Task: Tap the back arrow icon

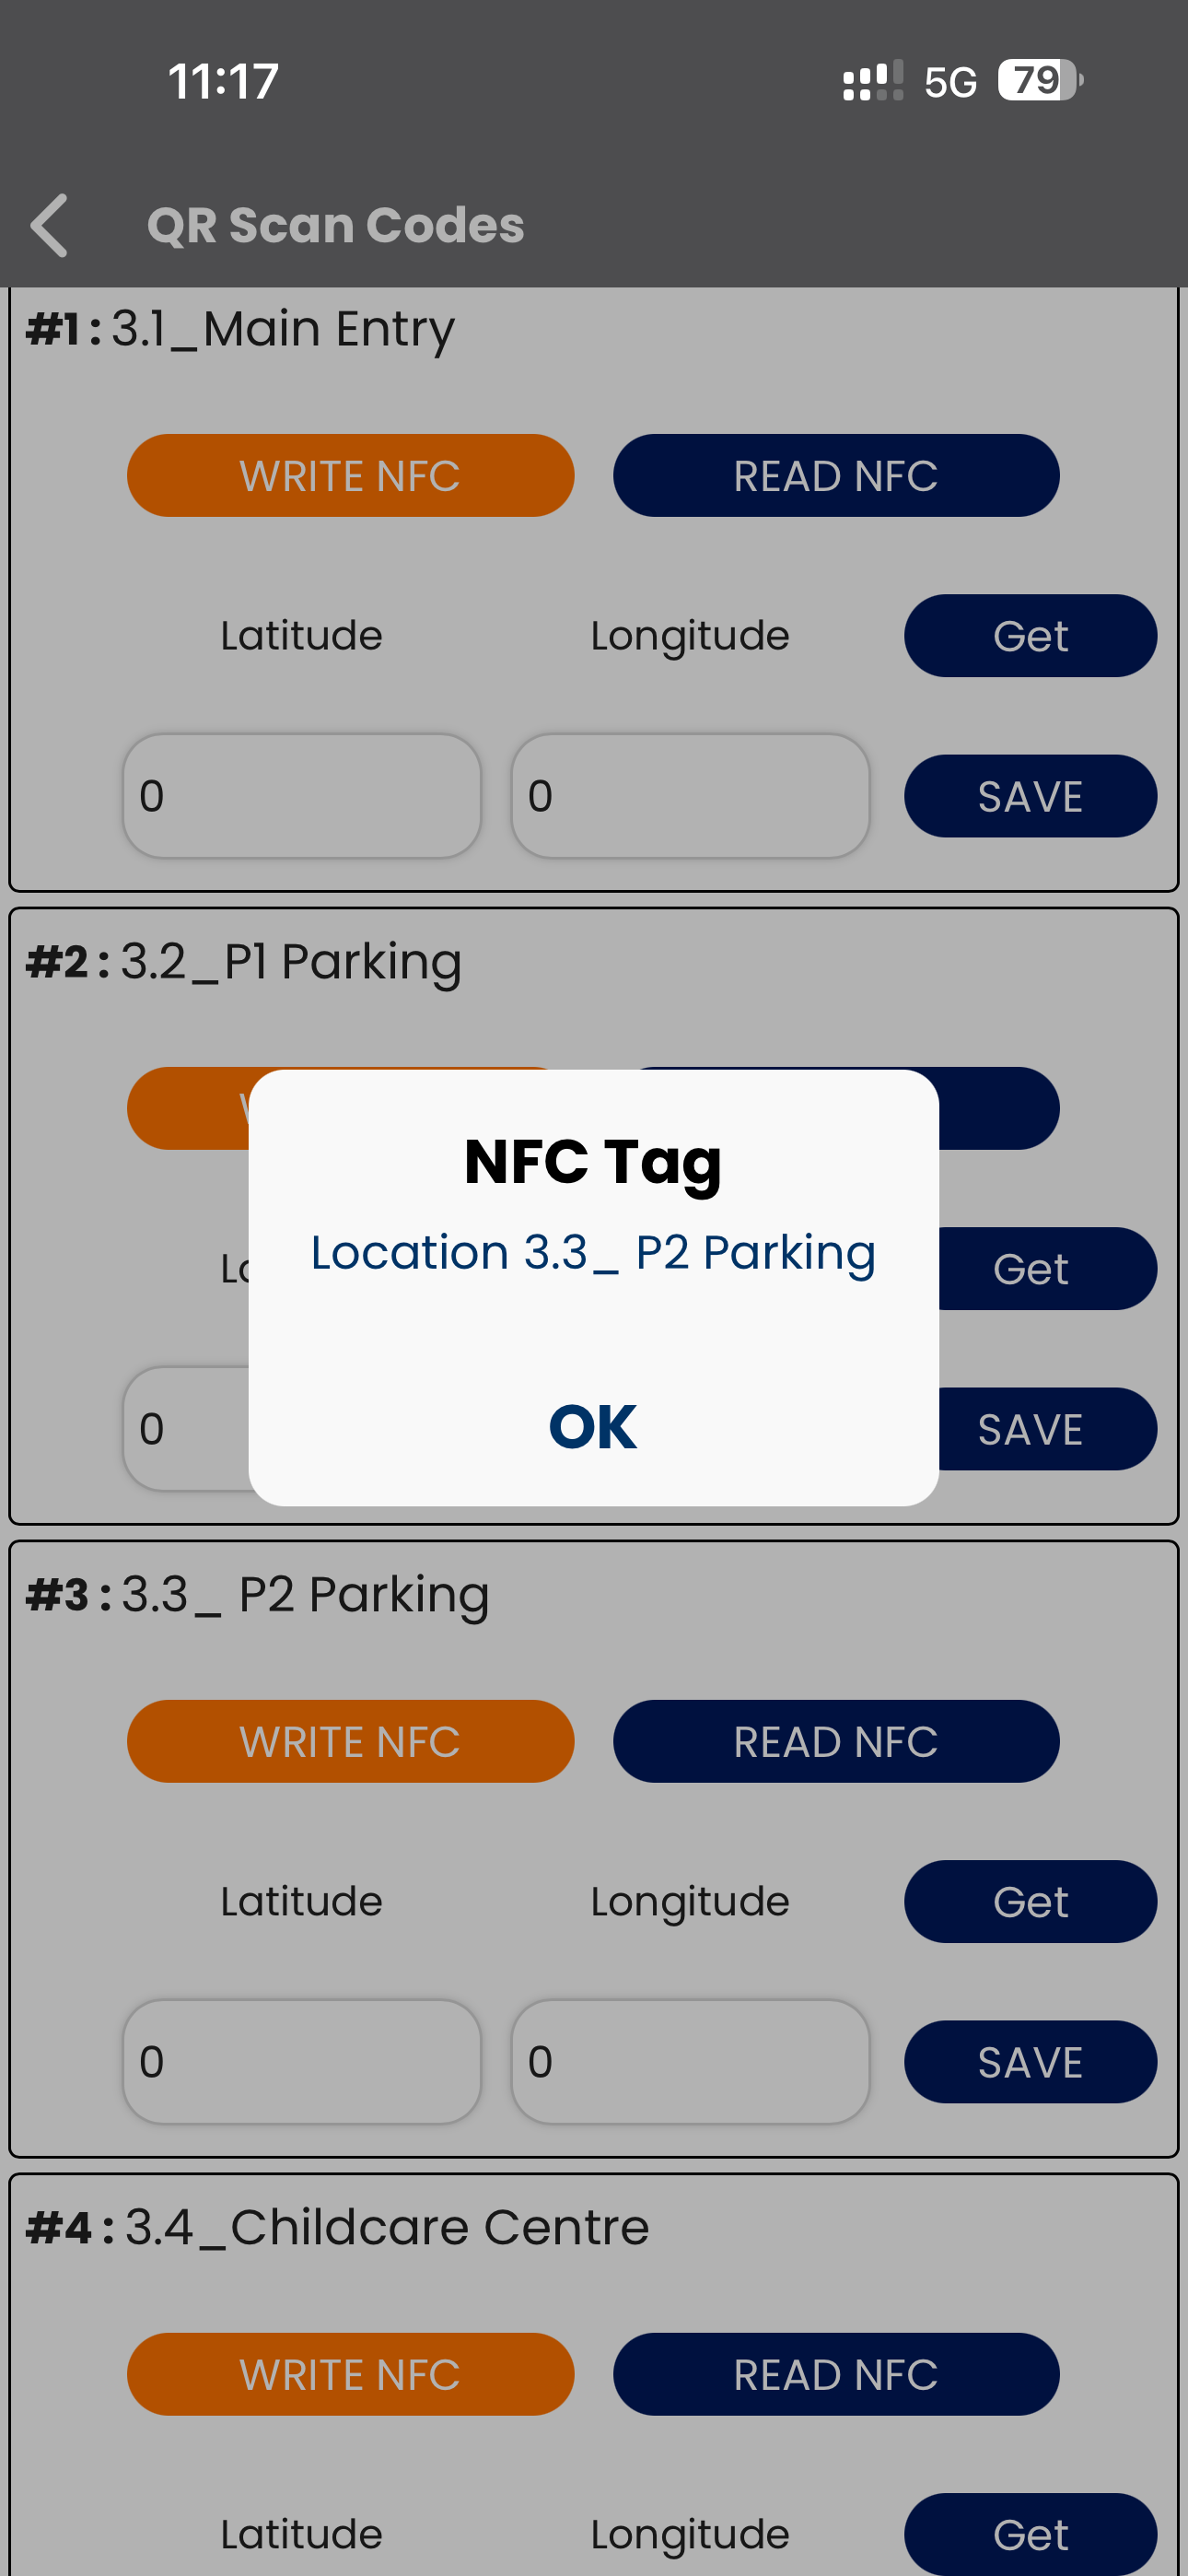Action: (x=50, y=225)
